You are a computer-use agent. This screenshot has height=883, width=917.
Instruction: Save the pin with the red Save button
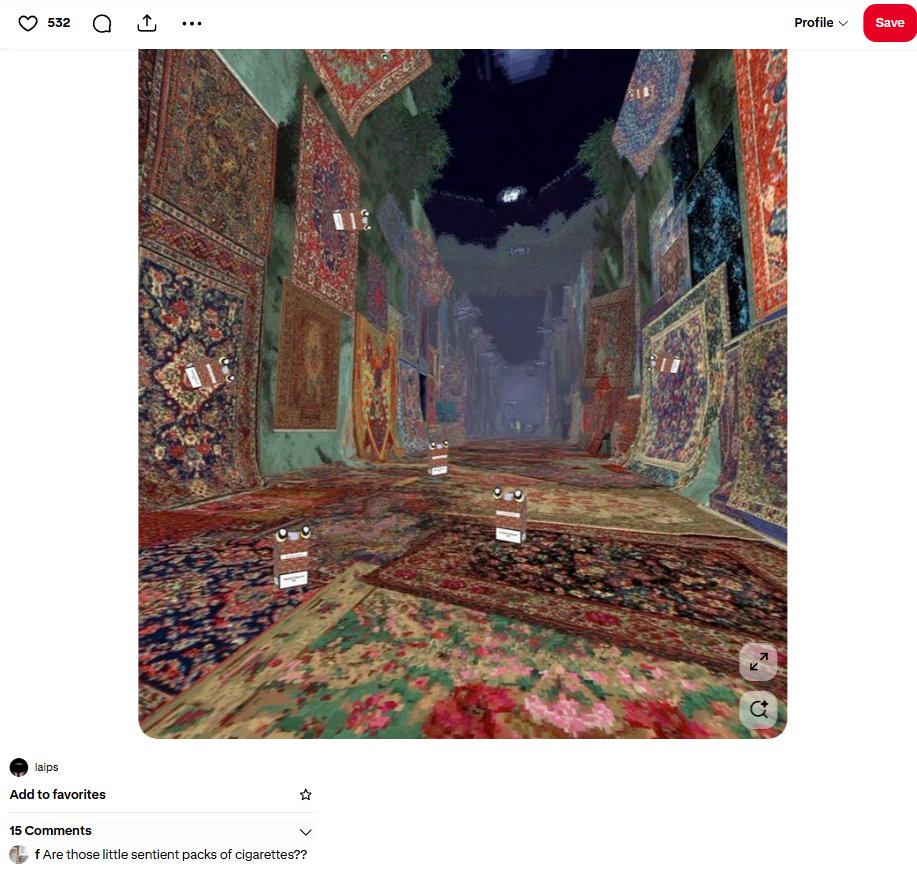click(890, 23)
